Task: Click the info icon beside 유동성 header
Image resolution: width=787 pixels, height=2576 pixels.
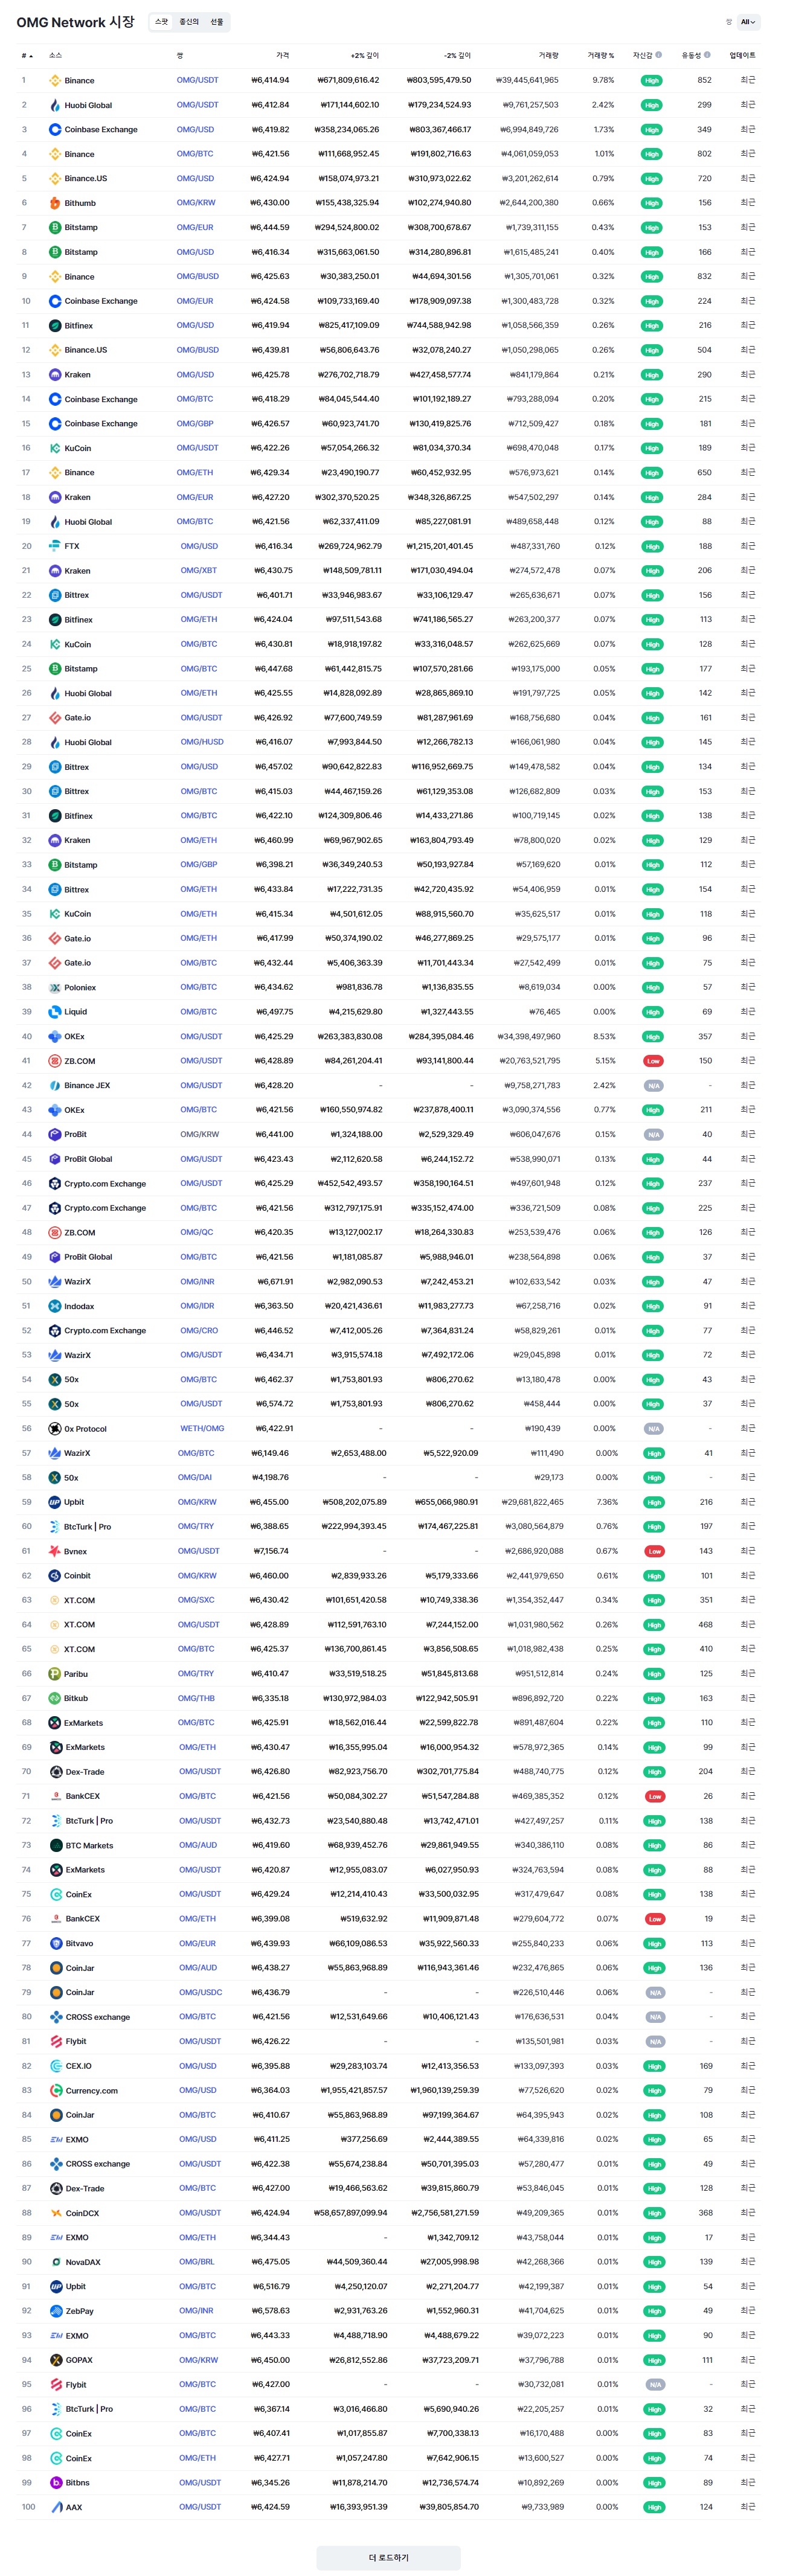Action: (x=707, y=55)
